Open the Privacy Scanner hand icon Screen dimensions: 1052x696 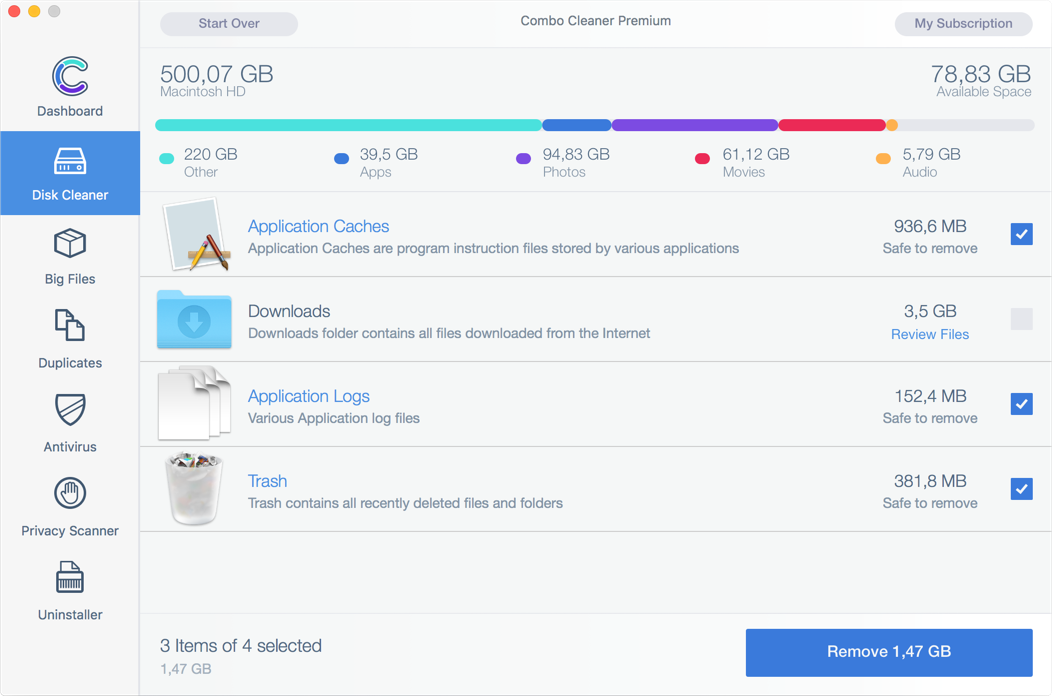click(x=70, y=493)
